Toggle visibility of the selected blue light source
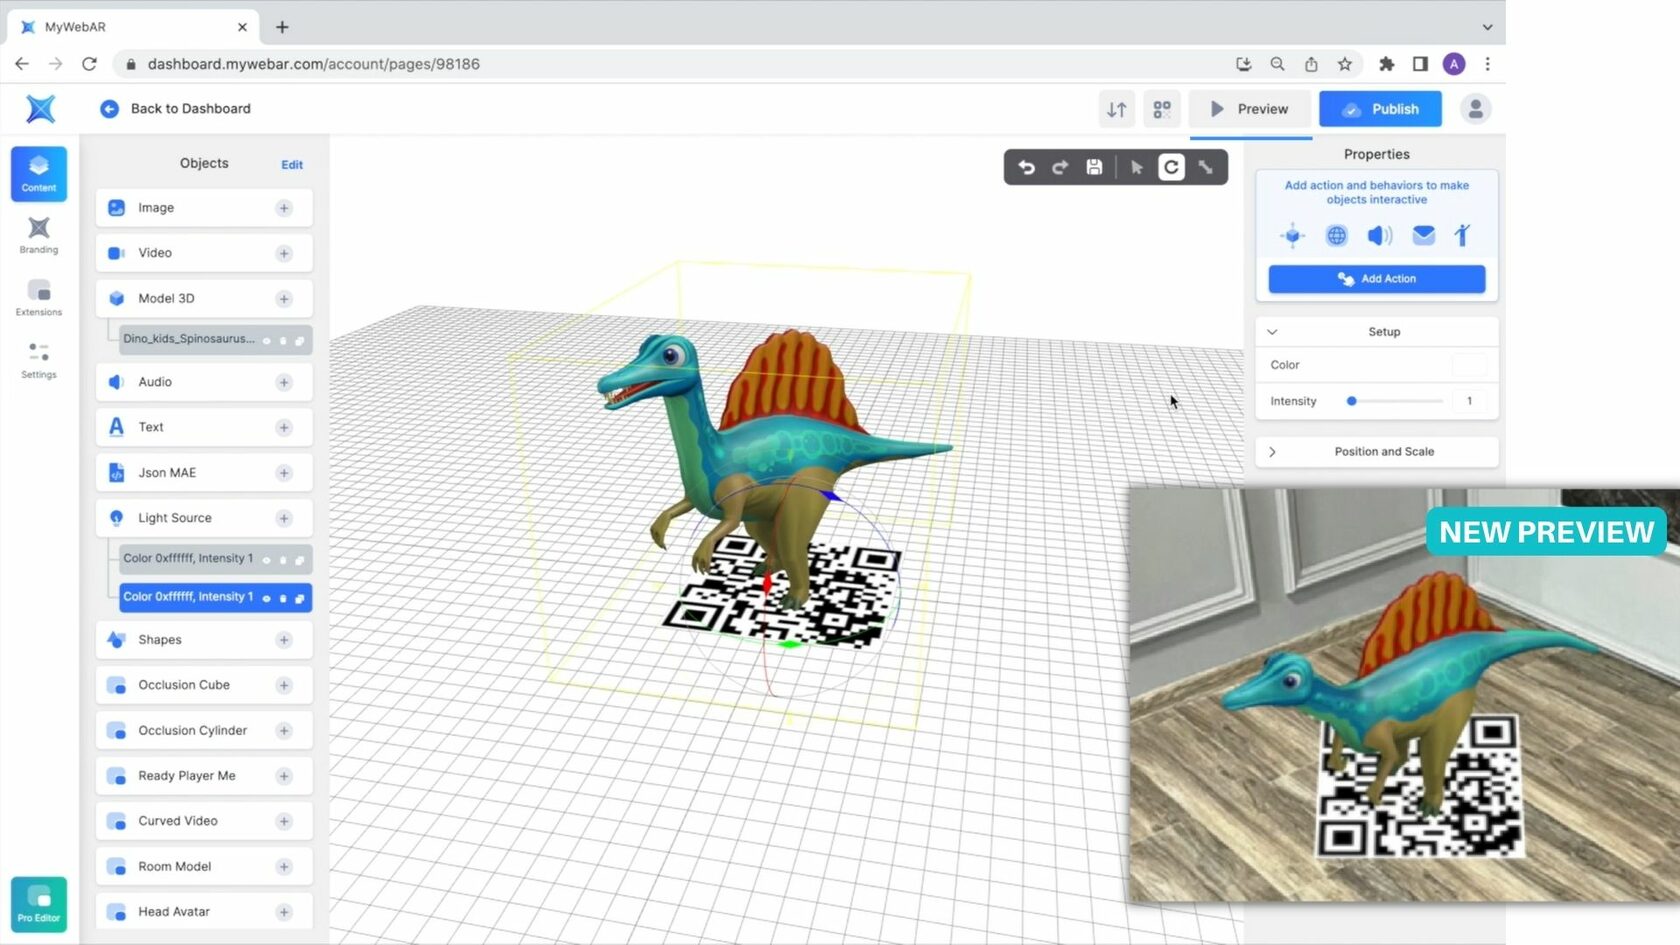1680x945 pixels. tap(267, 598)
